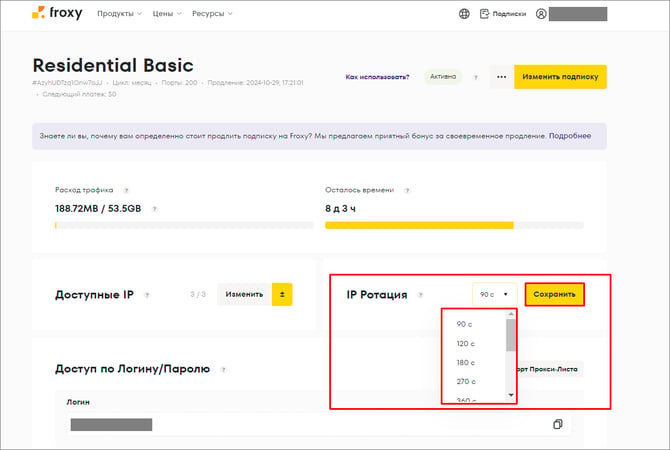Select 90 с in the rotation list
Screen dimensions: 670x450
point(464,324)
